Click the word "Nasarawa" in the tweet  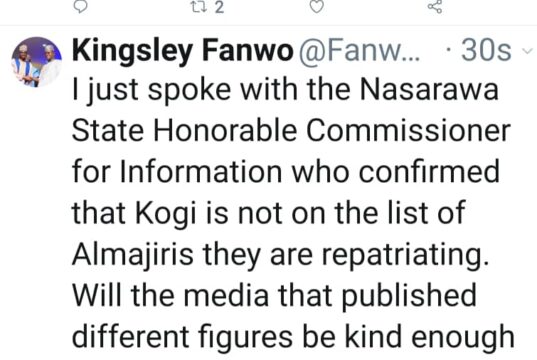[428, 90]
